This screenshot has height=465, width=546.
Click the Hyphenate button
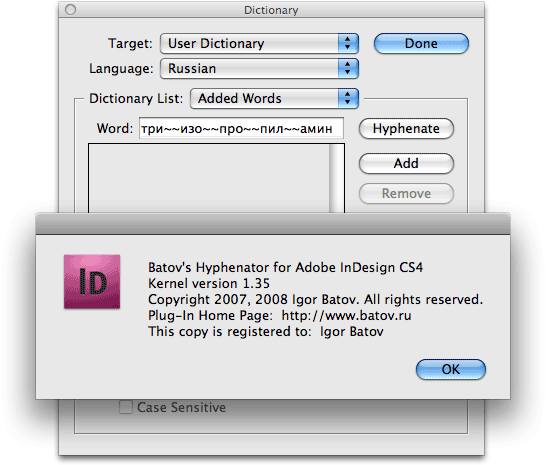click(x=406, y=129)
